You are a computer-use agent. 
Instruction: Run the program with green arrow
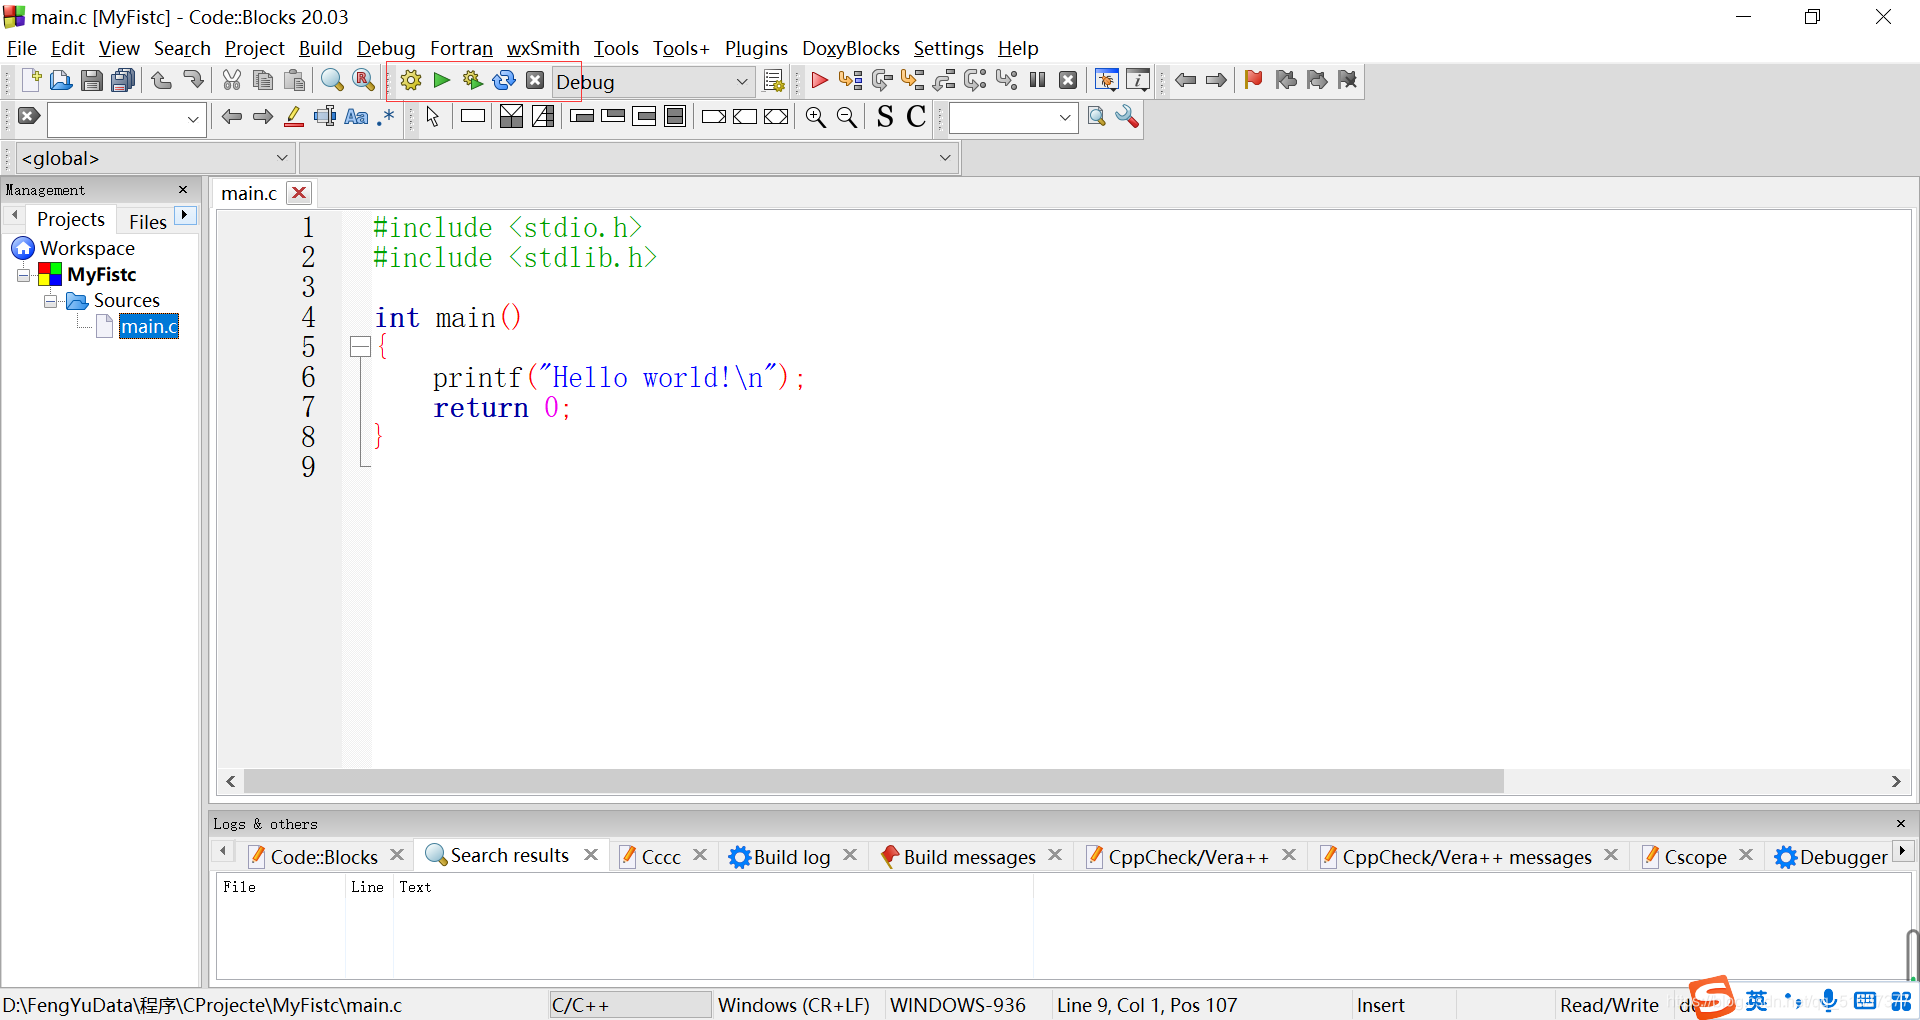(x=441, y=80)
